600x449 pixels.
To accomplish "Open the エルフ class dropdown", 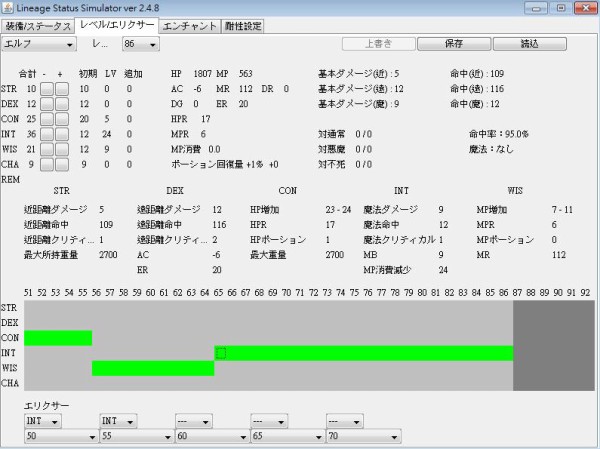I will [39, 45].
